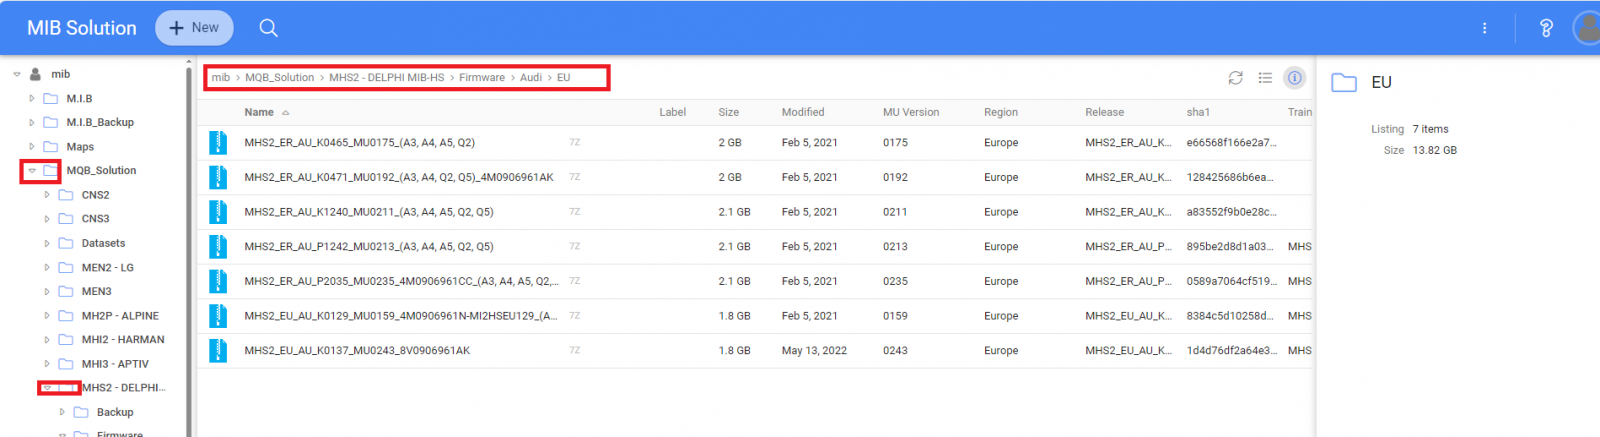The height and width of the screenshot is (437, 1600).
Task: Select Backup folder in tree
Action: click(x=115, y=412)
